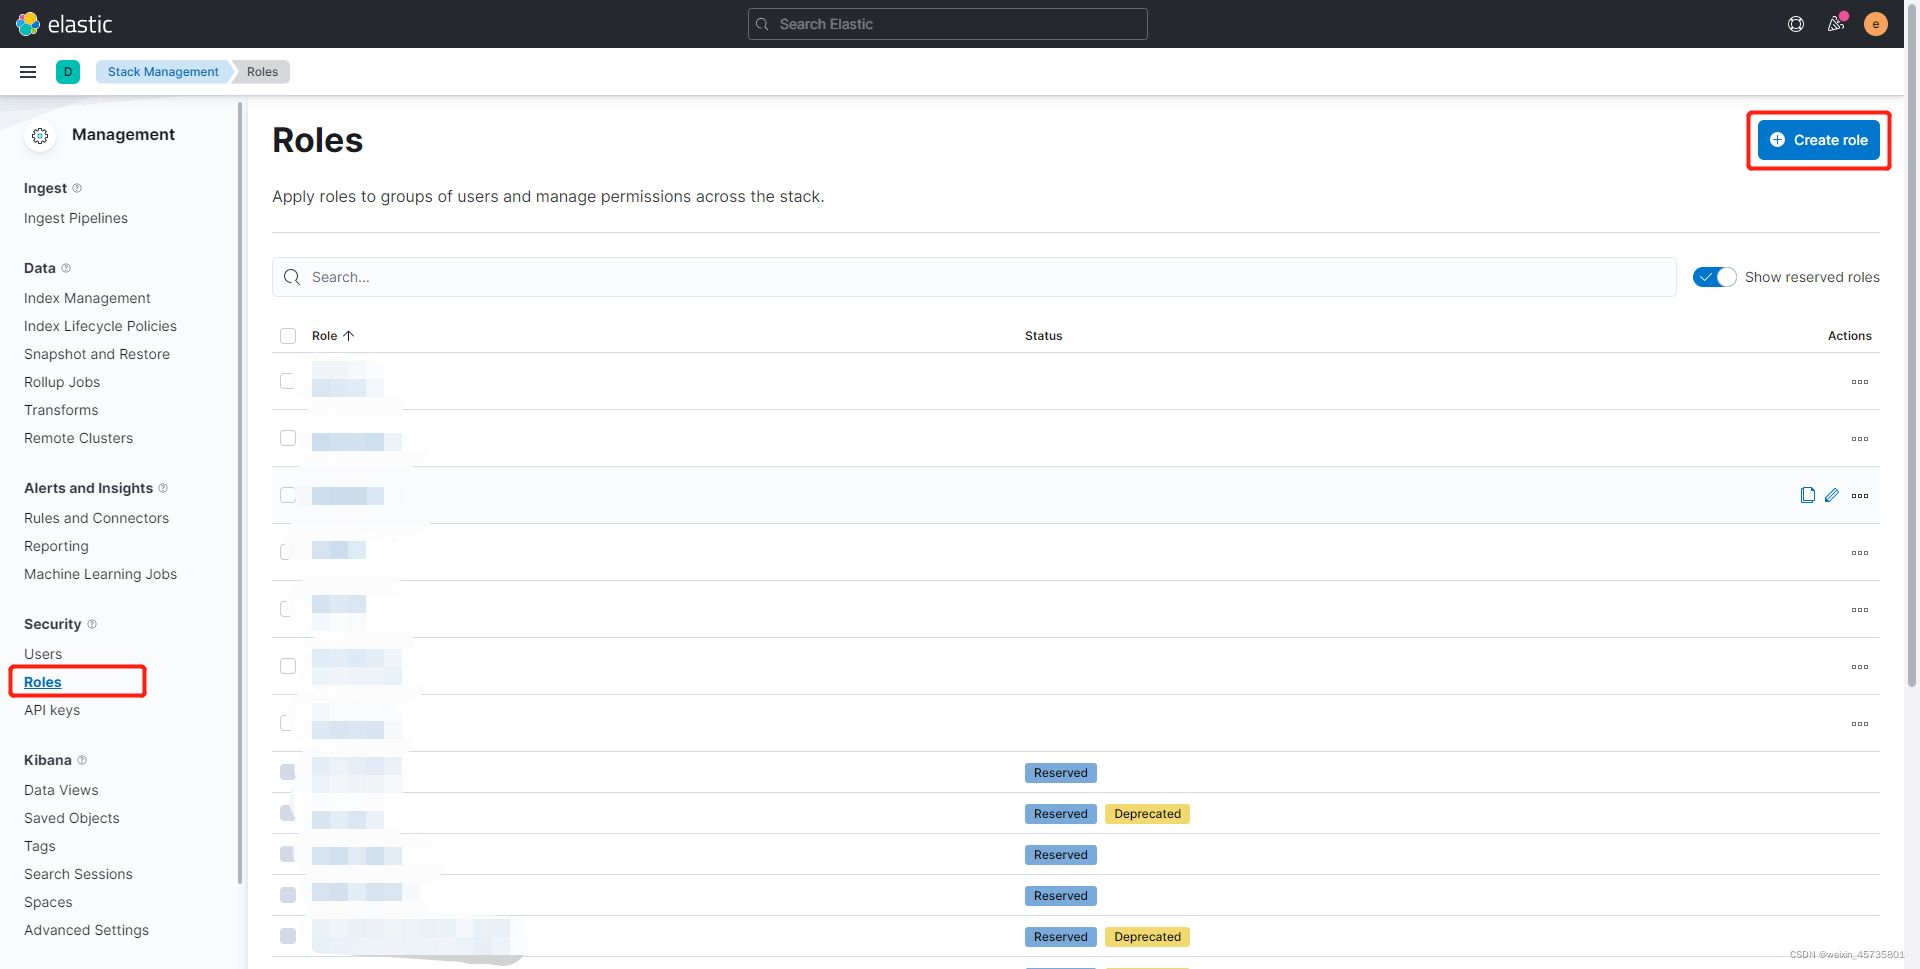
Task: Open Machine Learning Jobs
Action: click(x=100, y=574)
